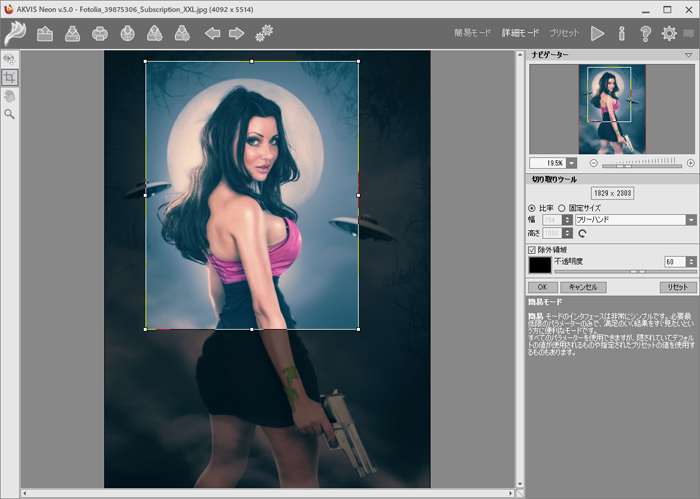Viewport: 700px width, 499px height.
Task: Open the black excluded-area color swatch
Action: coord(540,265)
